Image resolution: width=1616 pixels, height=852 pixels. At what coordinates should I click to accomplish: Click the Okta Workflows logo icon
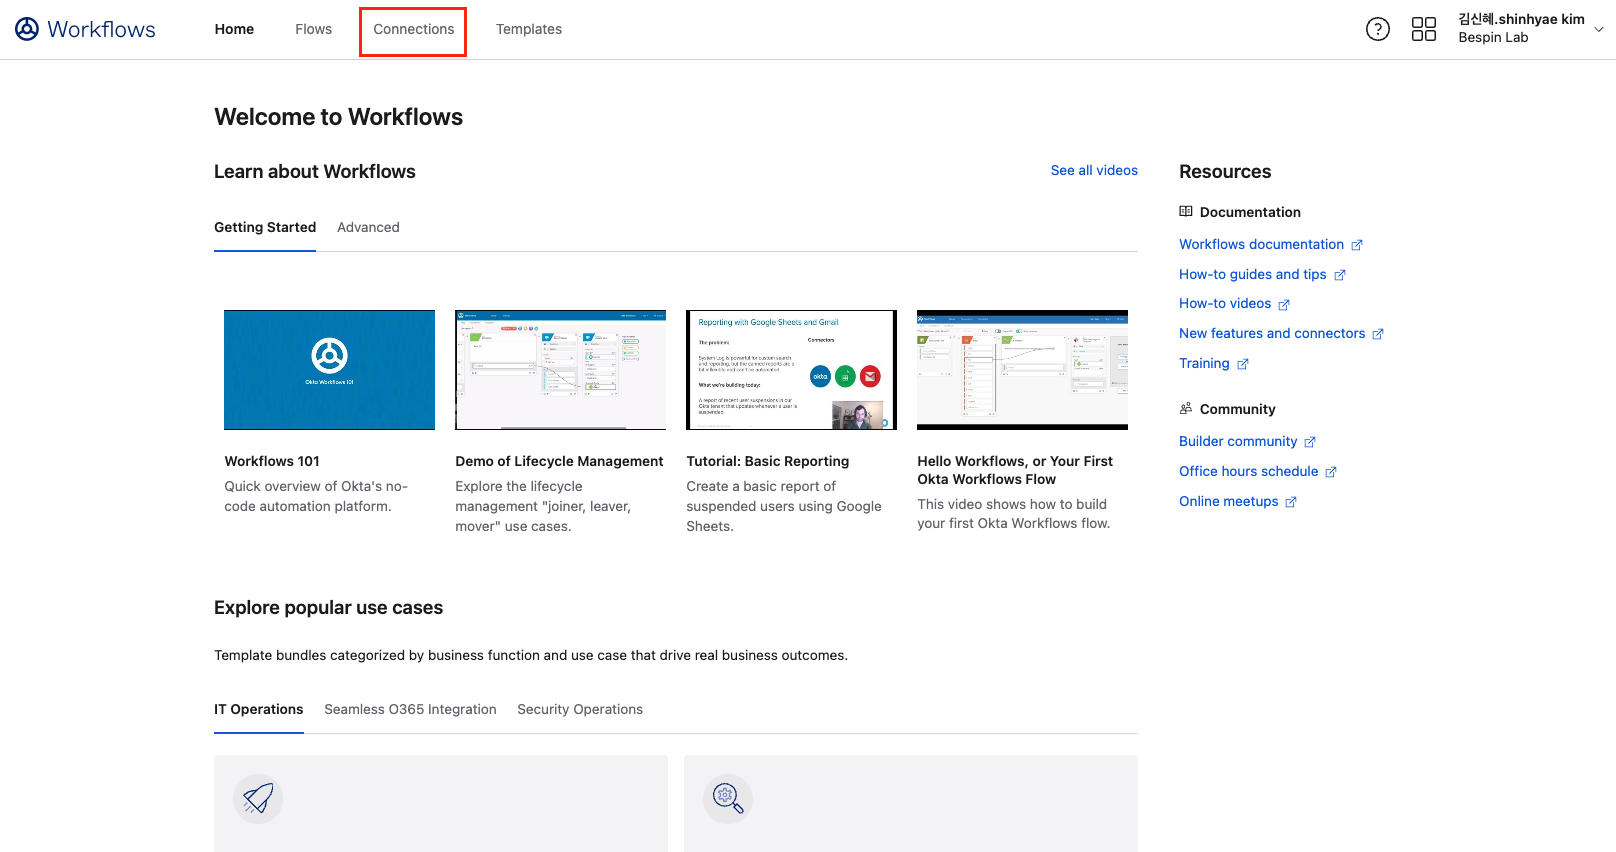[x=27, y=29]
